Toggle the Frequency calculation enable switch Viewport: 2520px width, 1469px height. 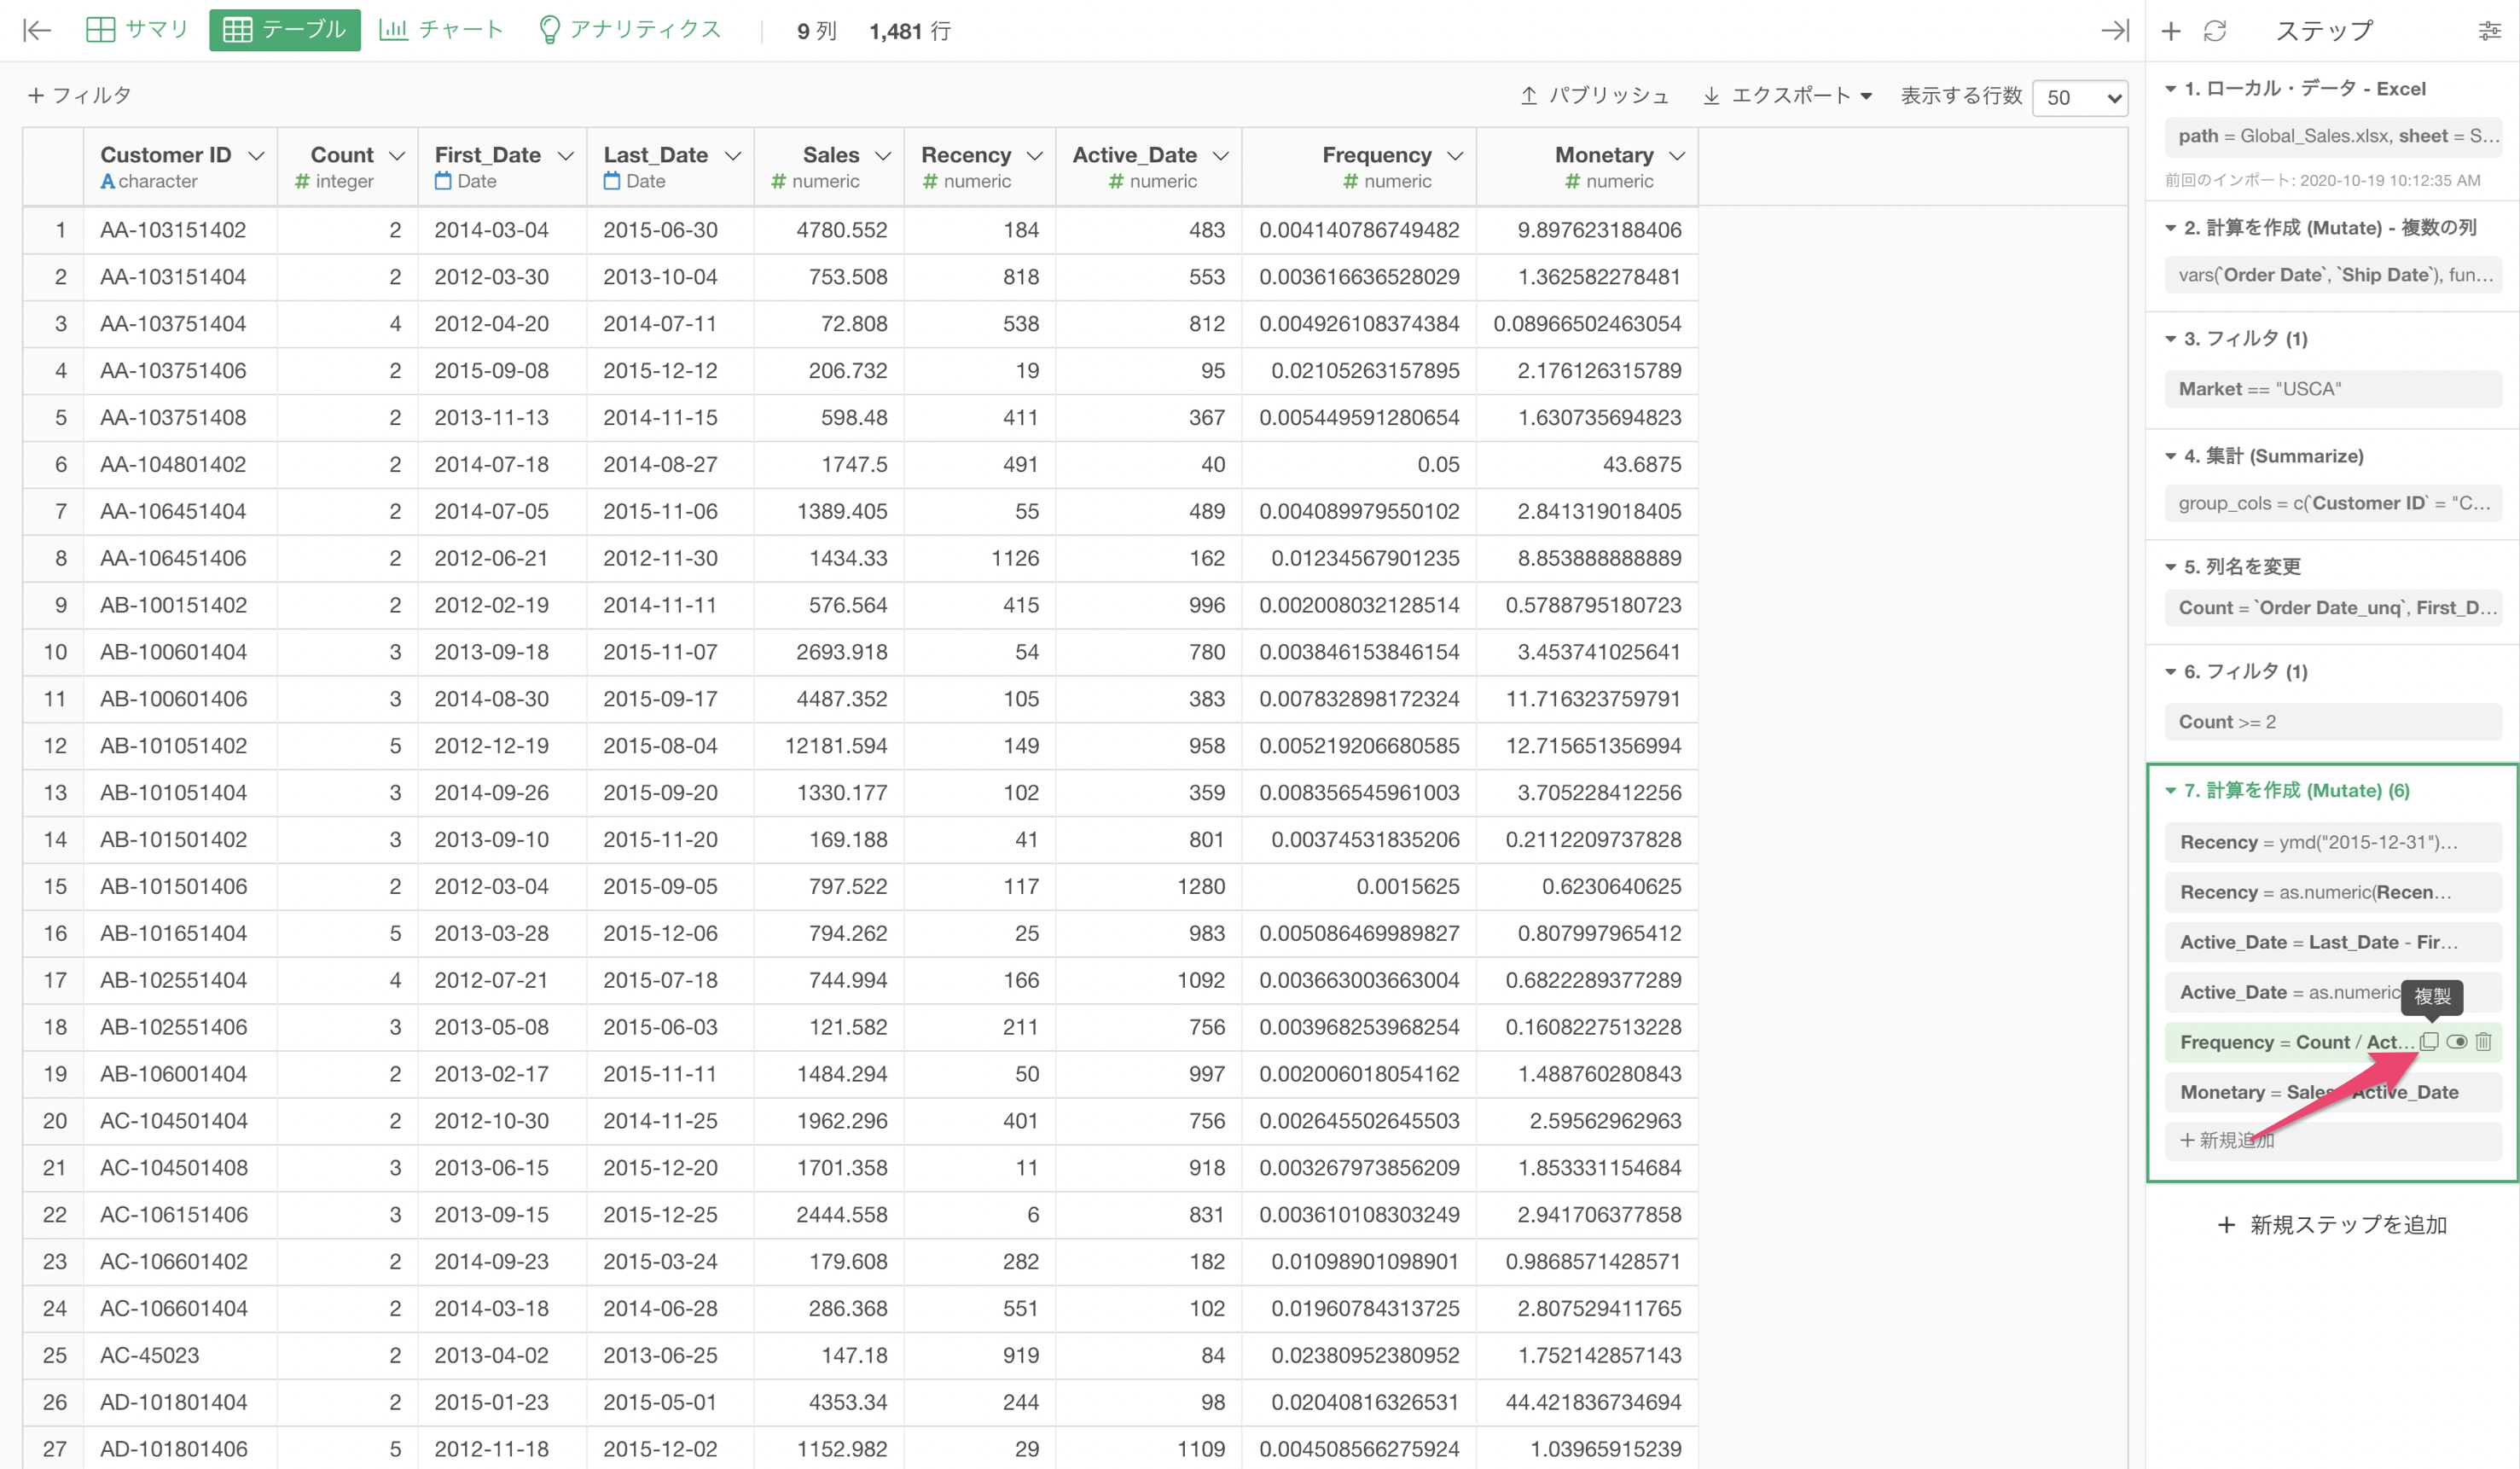tap(2456, 1041)
